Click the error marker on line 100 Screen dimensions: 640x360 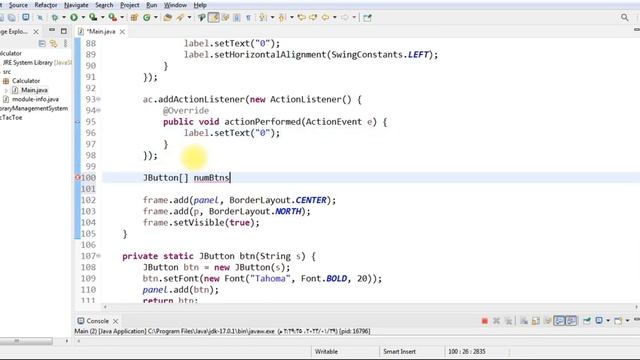pos(77,178)
